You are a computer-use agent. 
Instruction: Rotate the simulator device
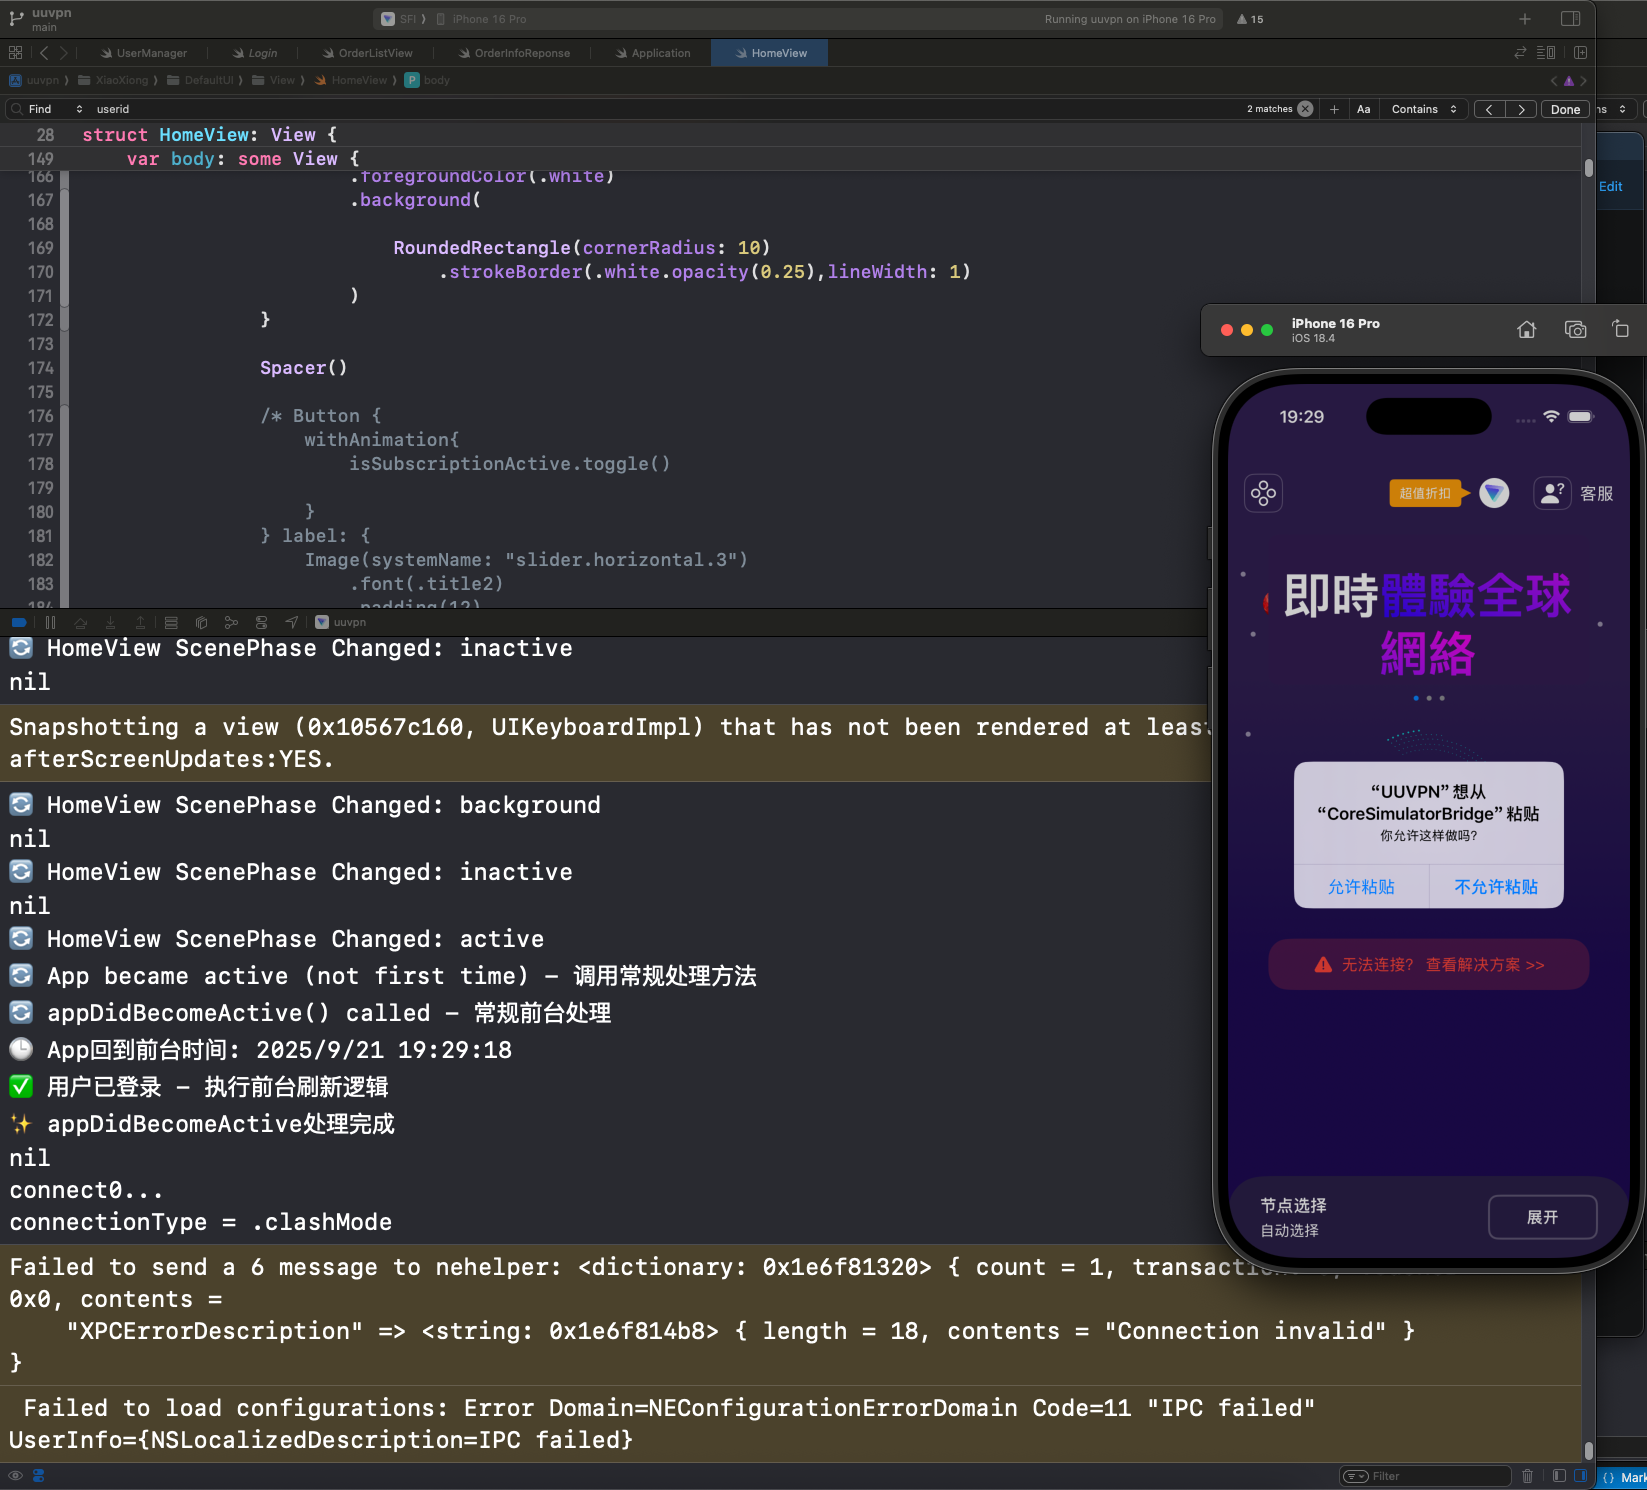click(x=1620, y=329)
